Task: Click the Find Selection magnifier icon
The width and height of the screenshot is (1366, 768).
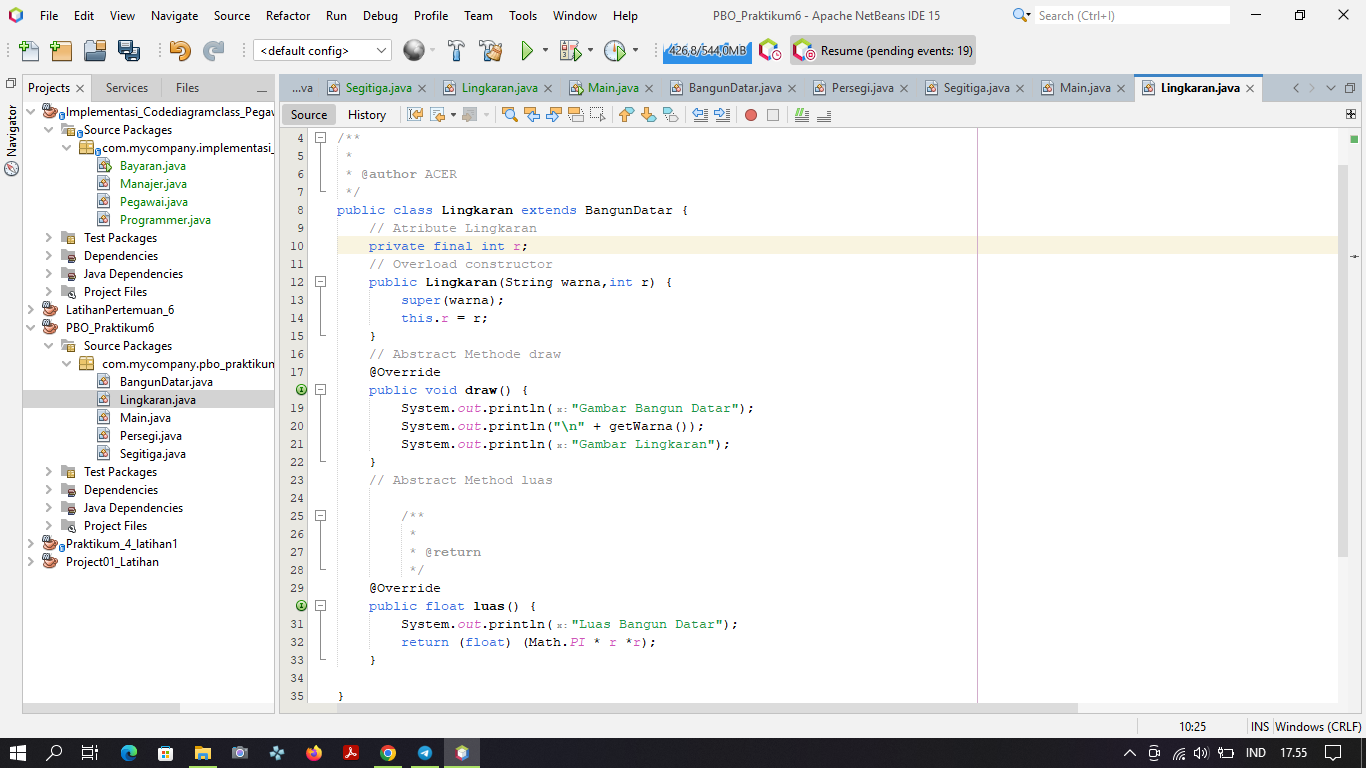Action: (x=509, y=115)
